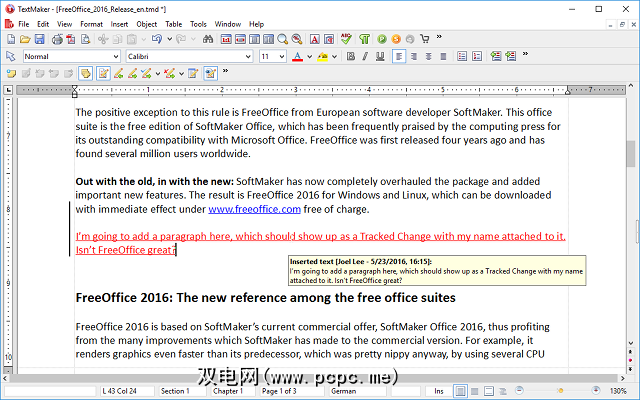The width and height of the screenshot is (640, 400).
Task: Set zoom to actual size 1:1 icon
Action: pos(226,39)
